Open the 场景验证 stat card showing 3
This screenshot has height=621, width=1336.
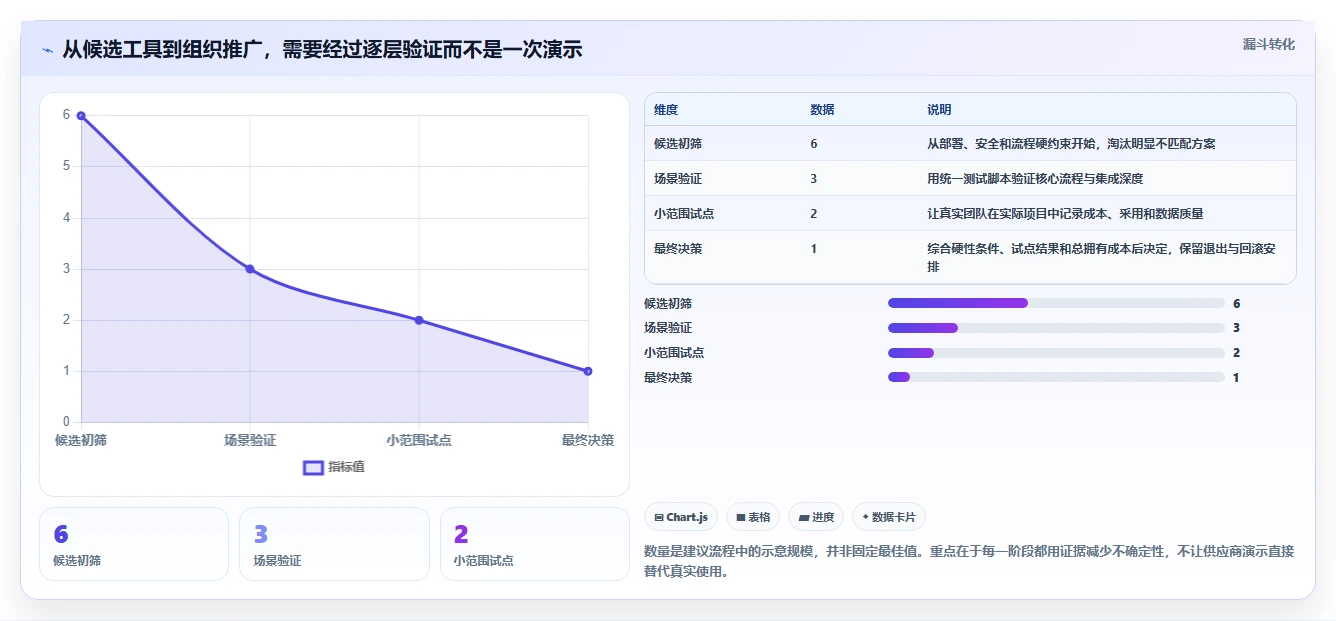pyautogui.click(x=334, y=544)
